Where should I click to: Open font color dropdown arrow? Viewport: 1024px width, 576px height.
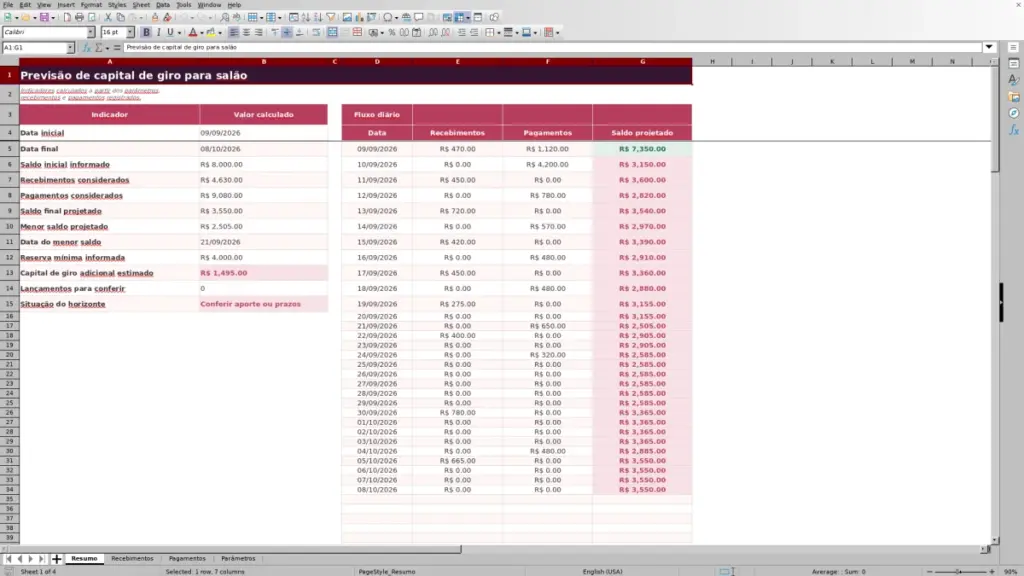pos(202,33)
